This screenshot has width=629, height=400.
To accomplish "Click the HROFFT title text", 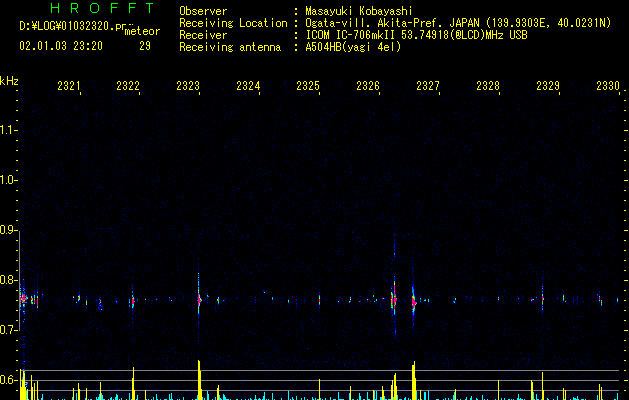I will pyautogui.click(x=103, y=8).
